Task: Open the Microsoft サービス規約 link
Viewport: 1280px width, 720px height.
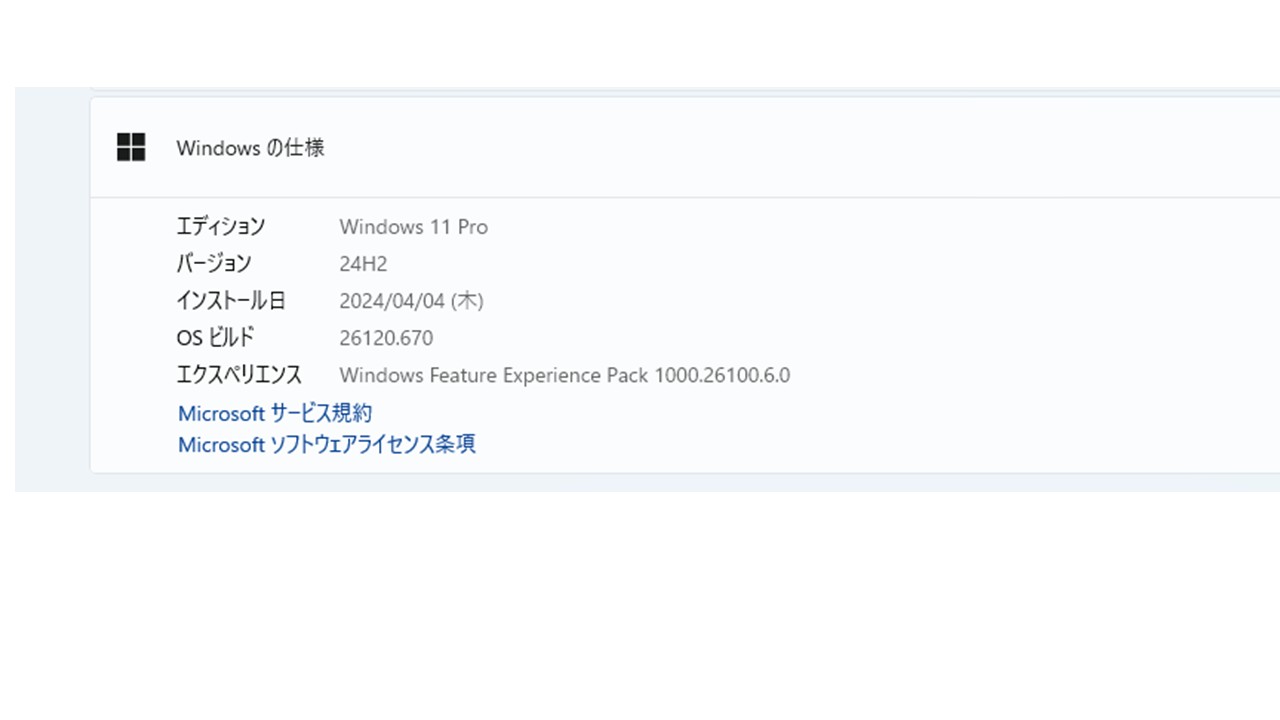Action: [x=275, y=413]
